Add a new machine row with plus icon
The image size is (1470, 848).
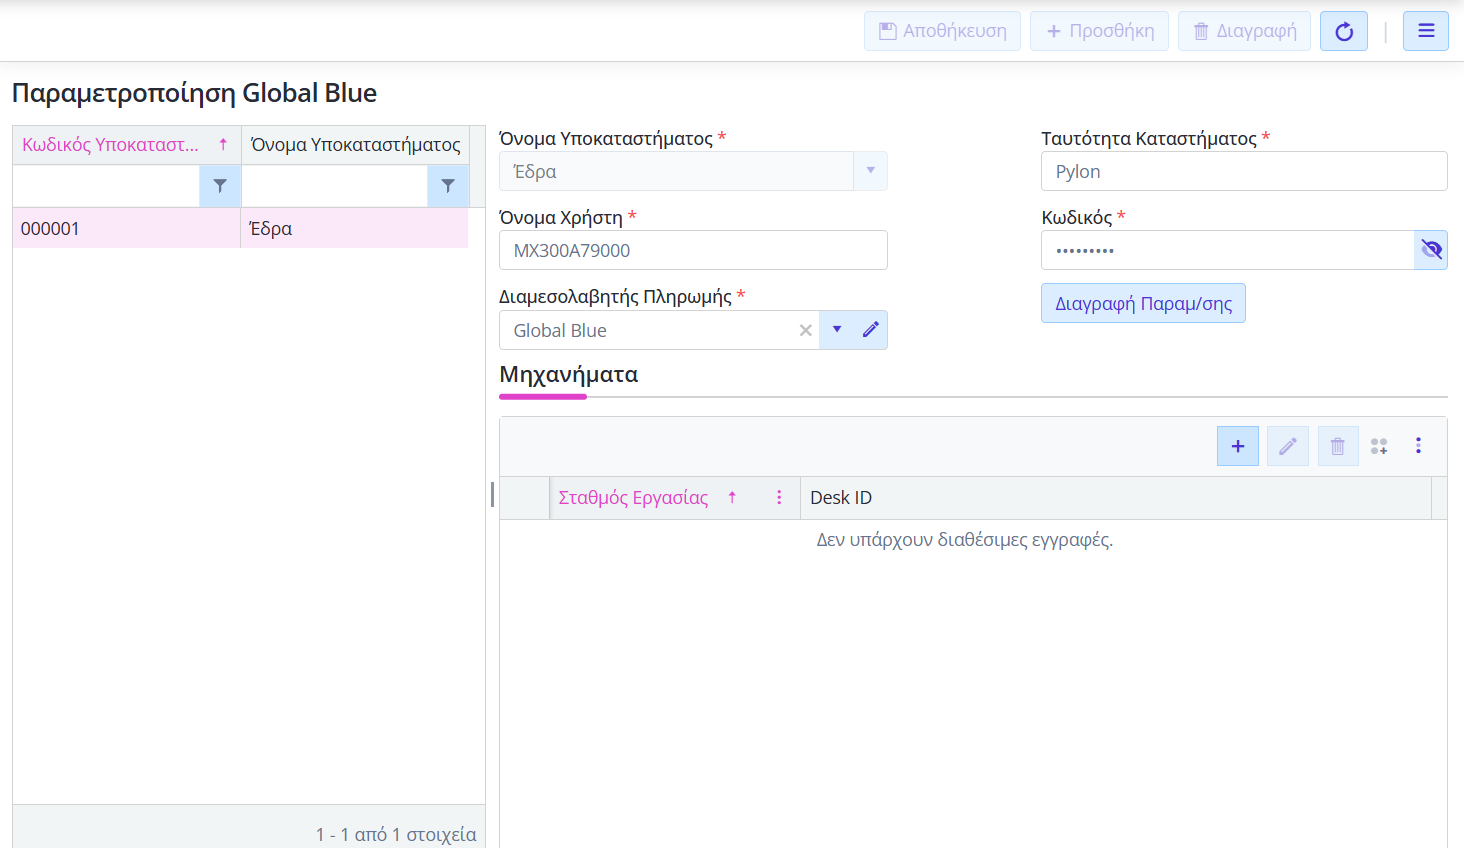click(x=1237, y=446)
